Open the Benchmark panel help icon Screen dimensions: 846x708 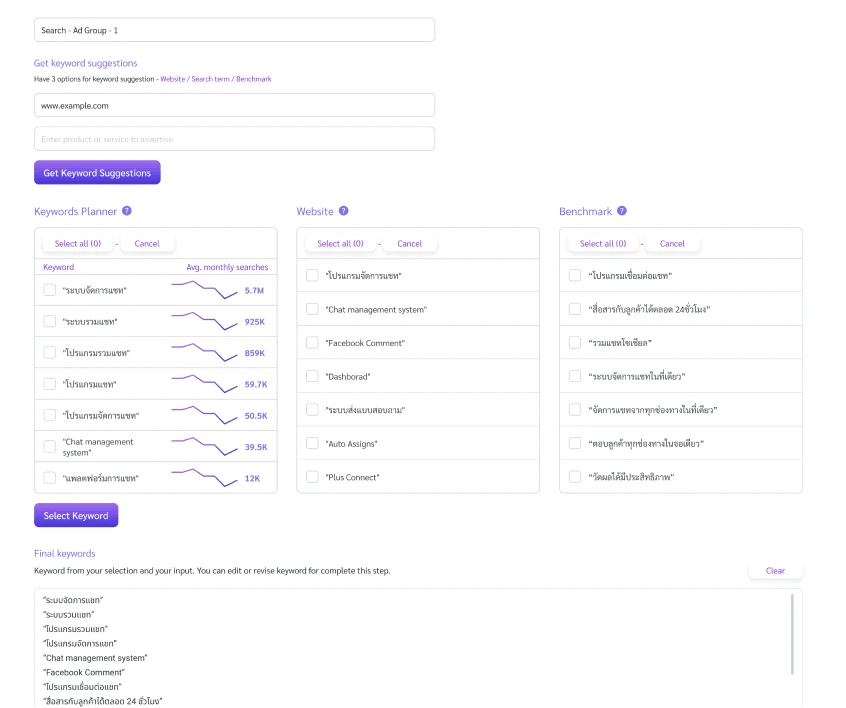pyautogui.click(x=622, y=211)
